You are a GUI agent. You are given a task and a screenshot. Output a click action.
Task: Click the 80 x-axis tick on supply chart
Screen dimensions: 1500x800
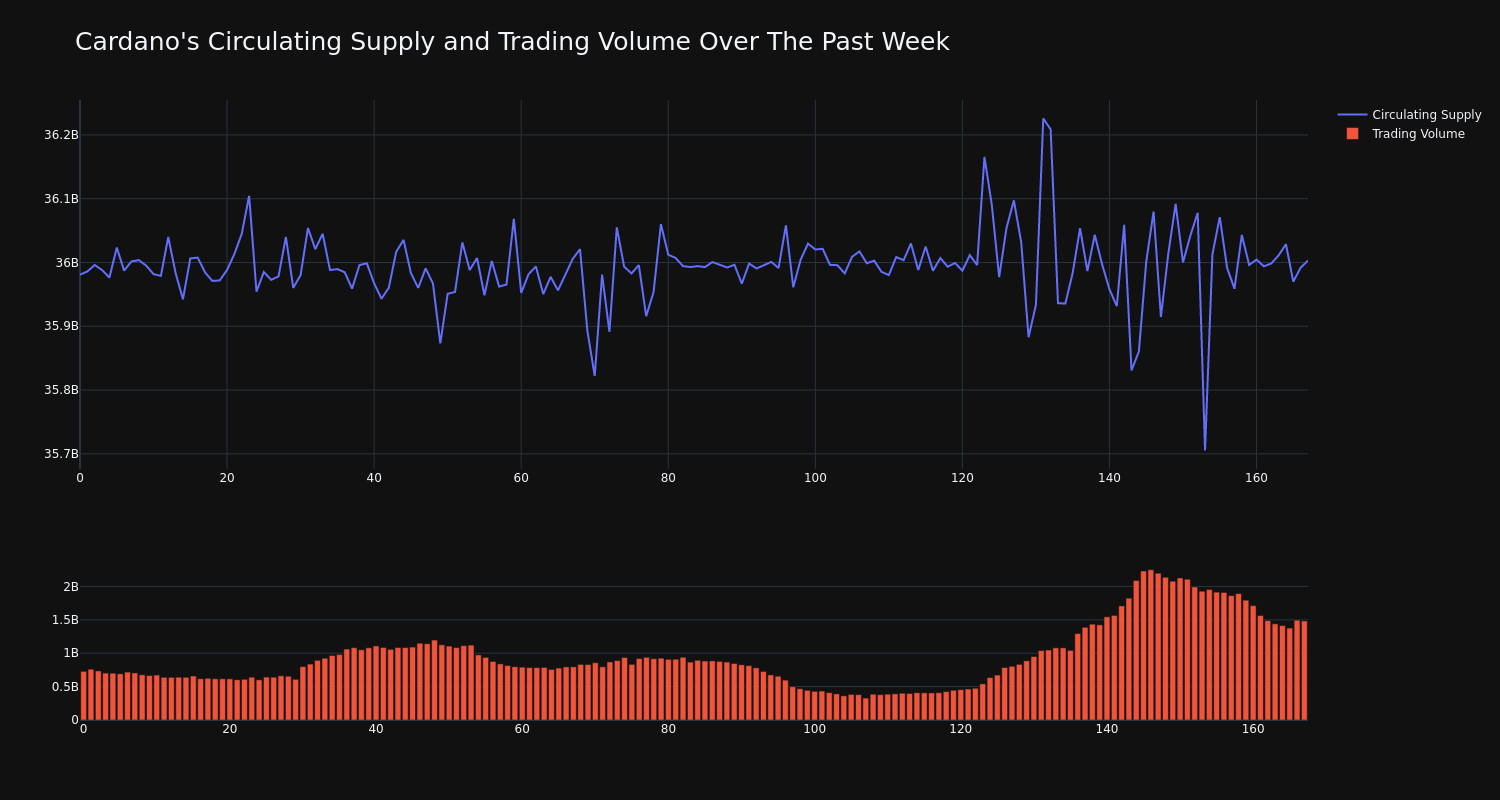click(x=668, y=478)
